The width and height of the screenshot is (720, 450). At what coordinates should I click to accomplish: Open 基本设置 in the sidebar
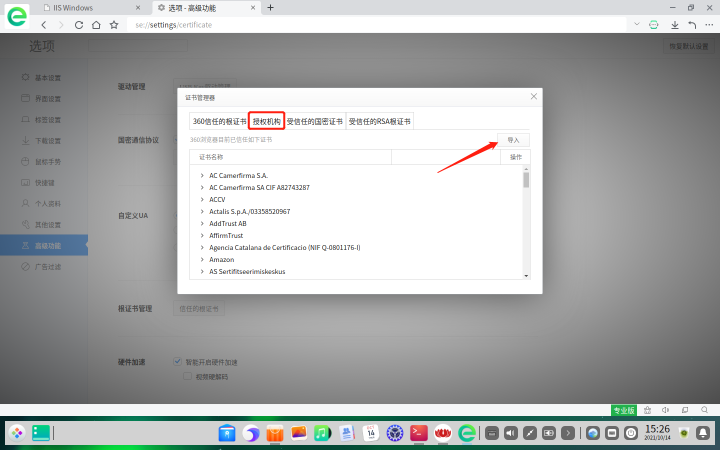(x=44, y=78)
